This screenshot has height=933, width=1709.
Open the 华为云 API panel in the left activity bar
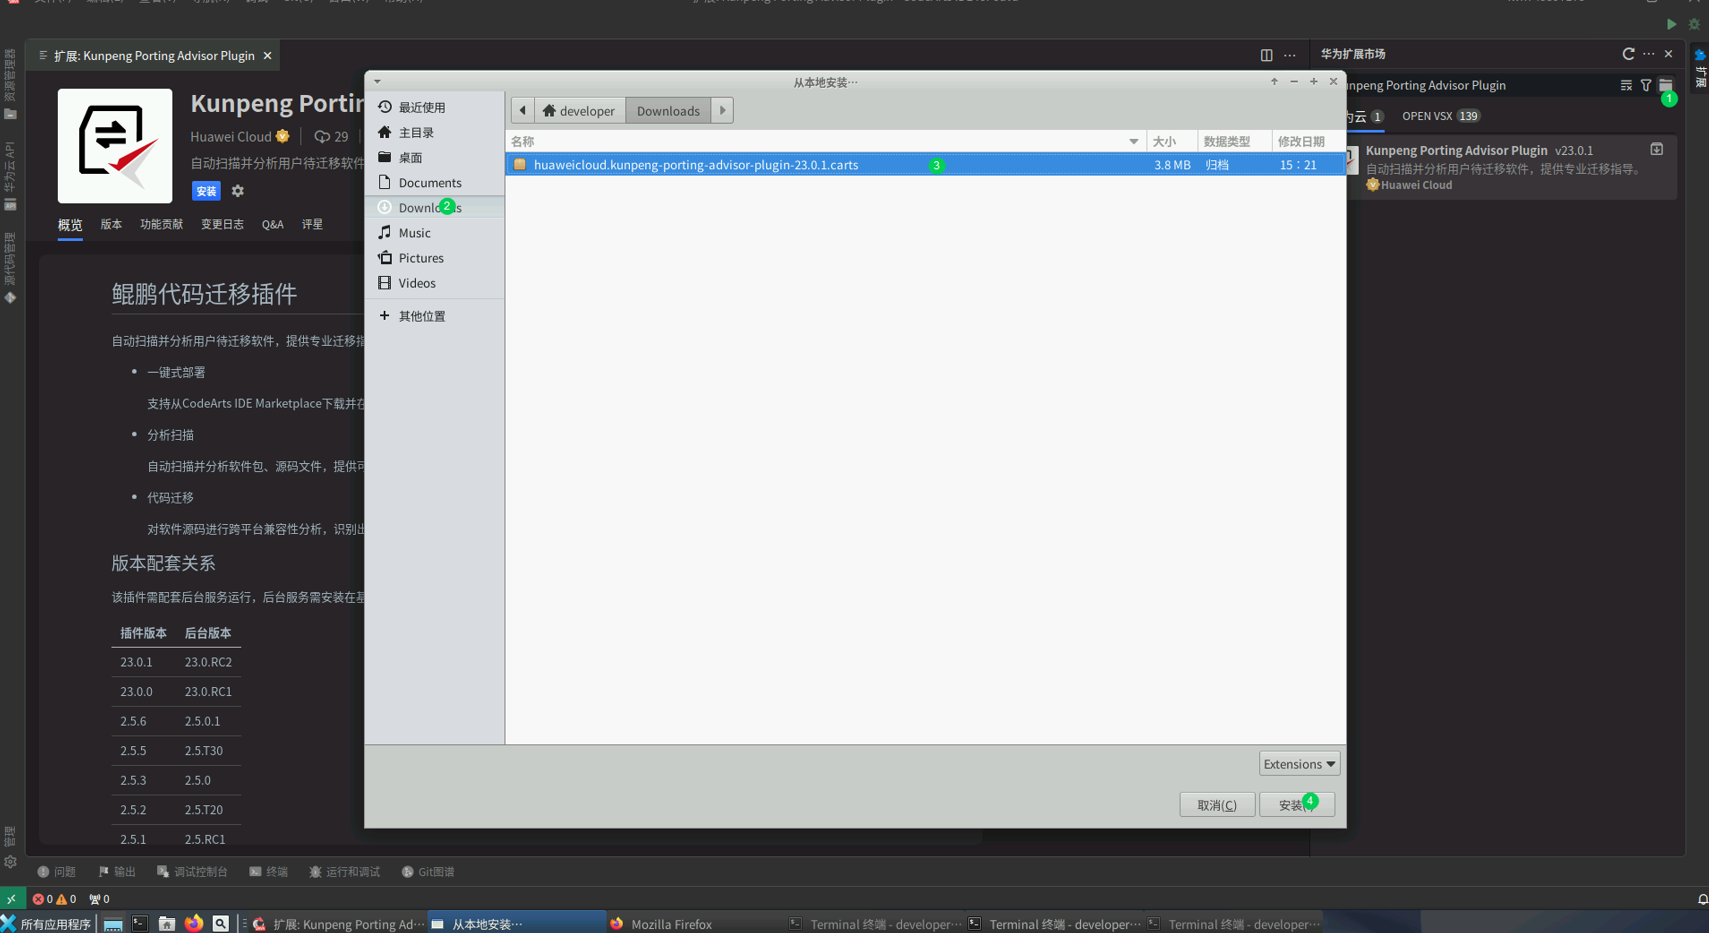(10, 176)
